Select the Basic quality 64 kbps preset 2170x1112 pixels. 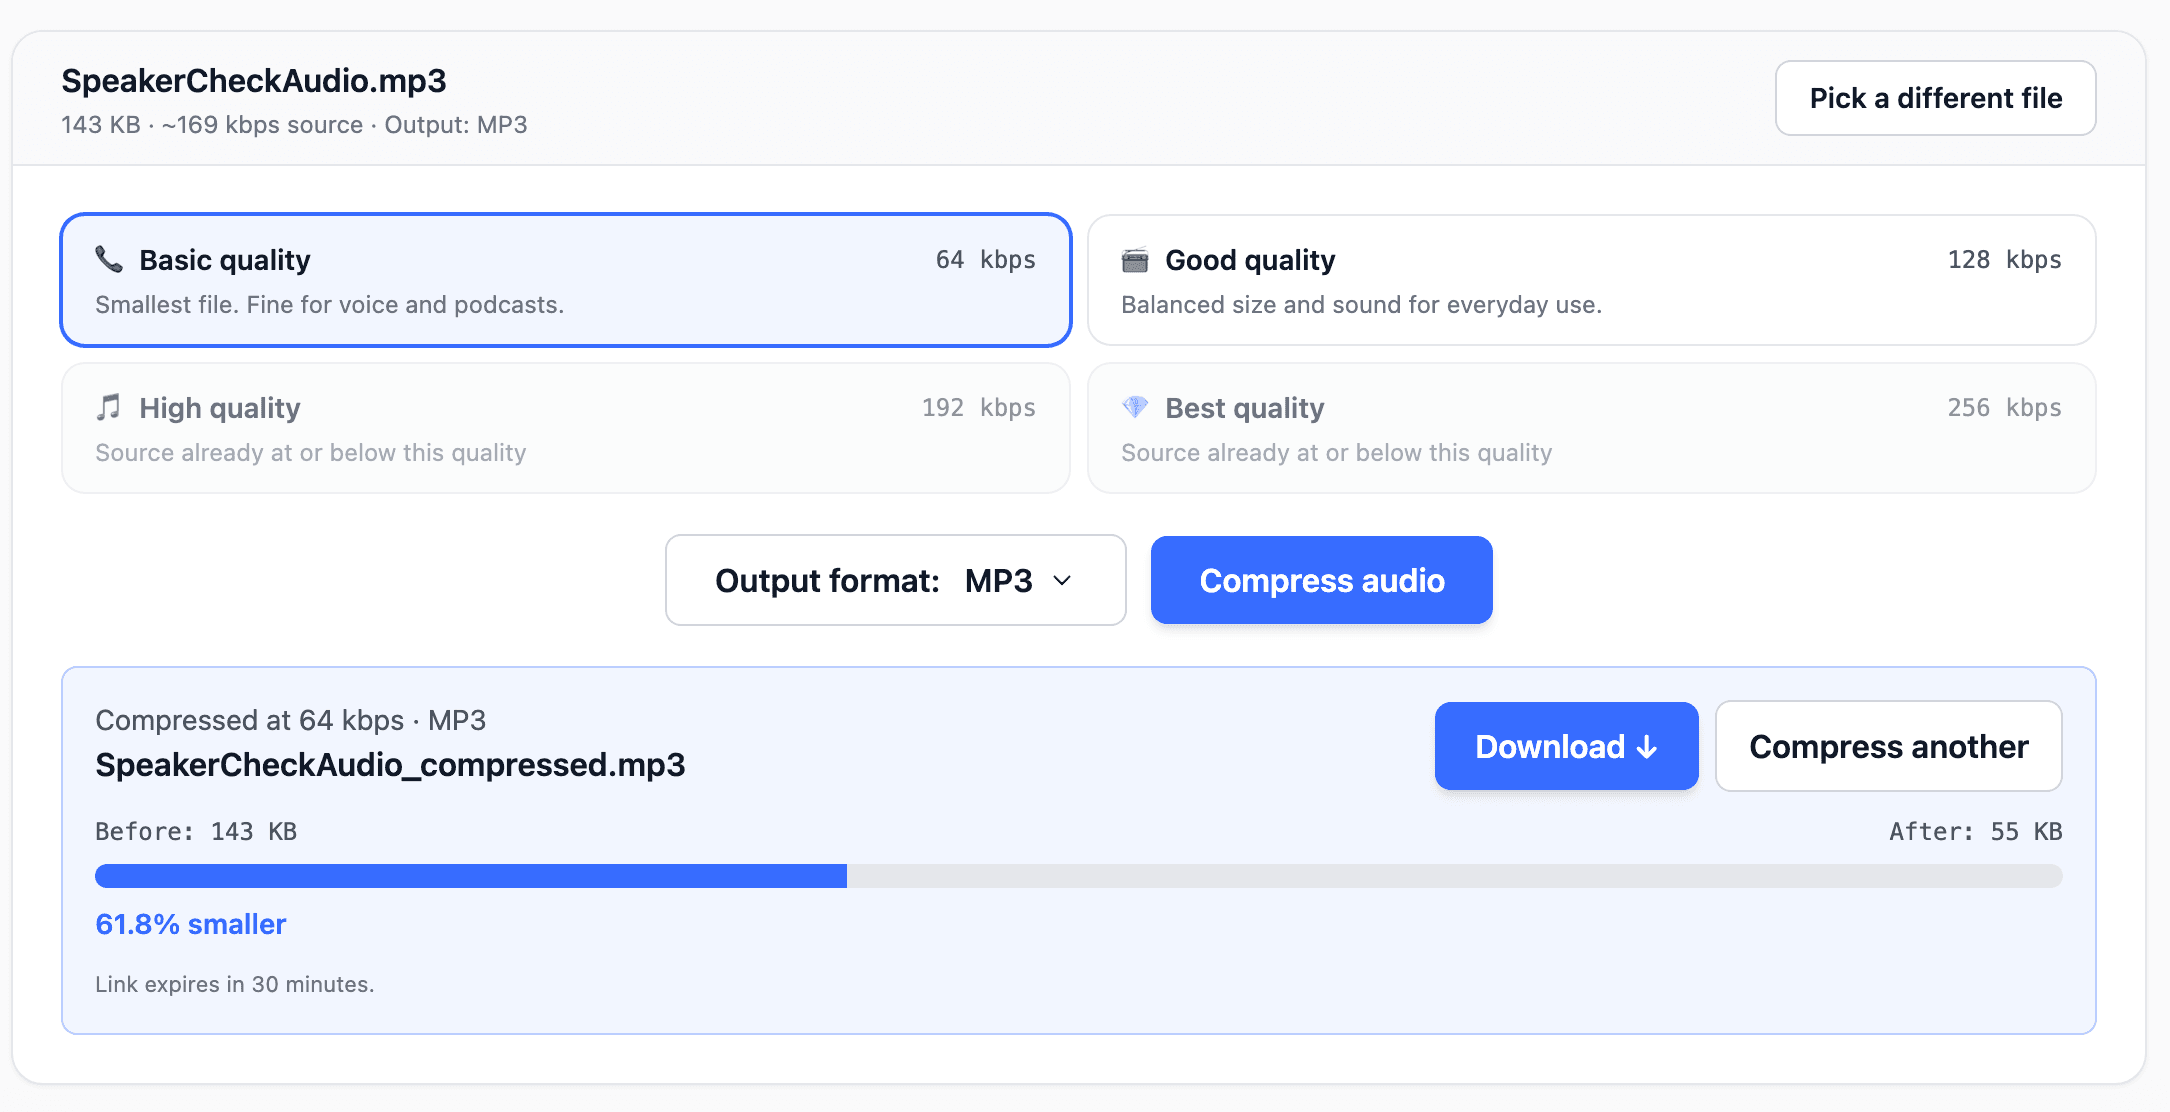pos(566,281)
